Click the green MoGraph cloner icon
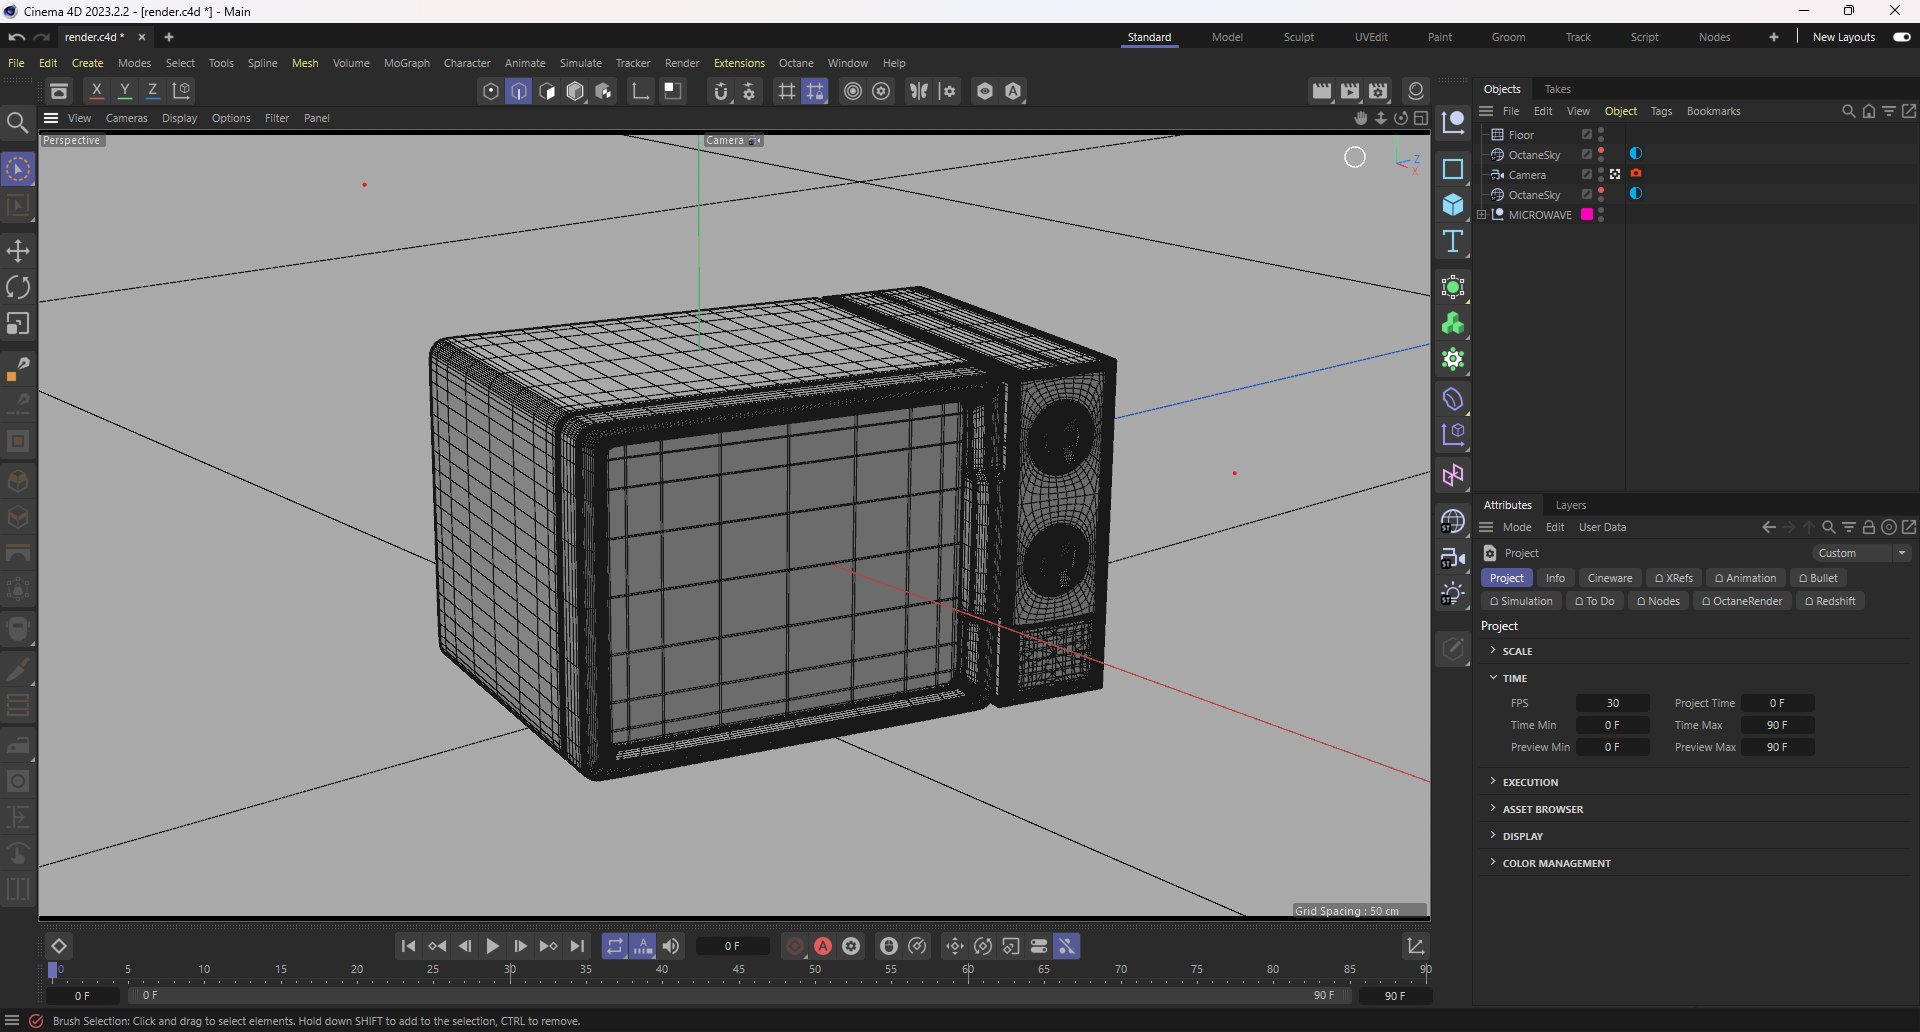Image resolution: width=1920 pixels, height=1032 pixels. tap(1453, 324)
